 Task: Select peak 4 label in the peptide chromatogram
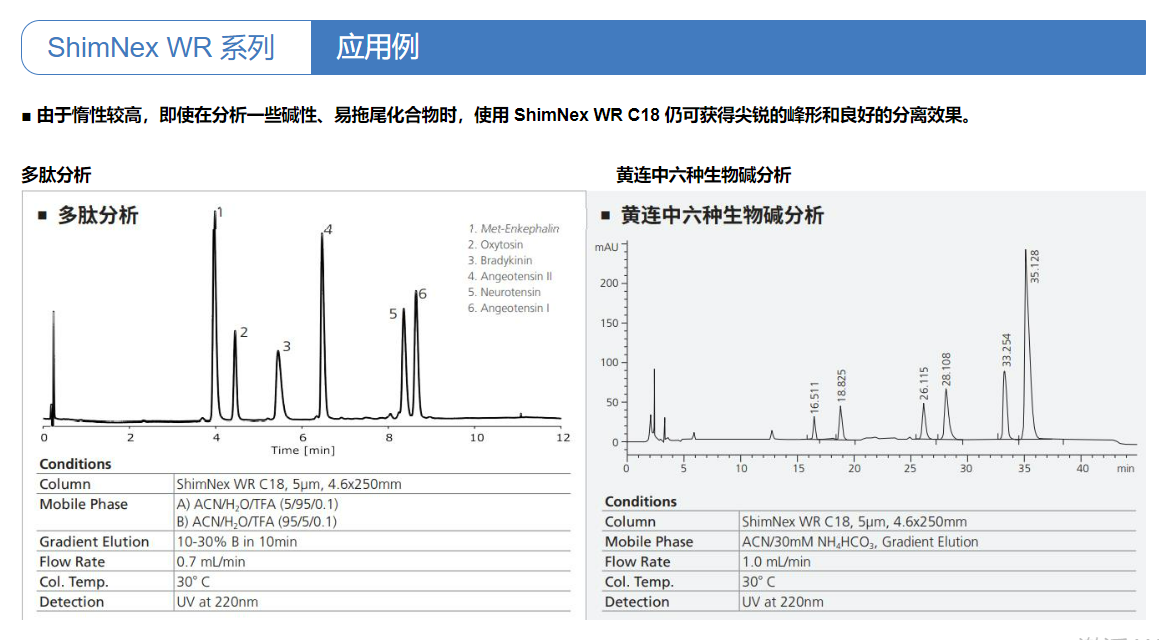point(328,230)
